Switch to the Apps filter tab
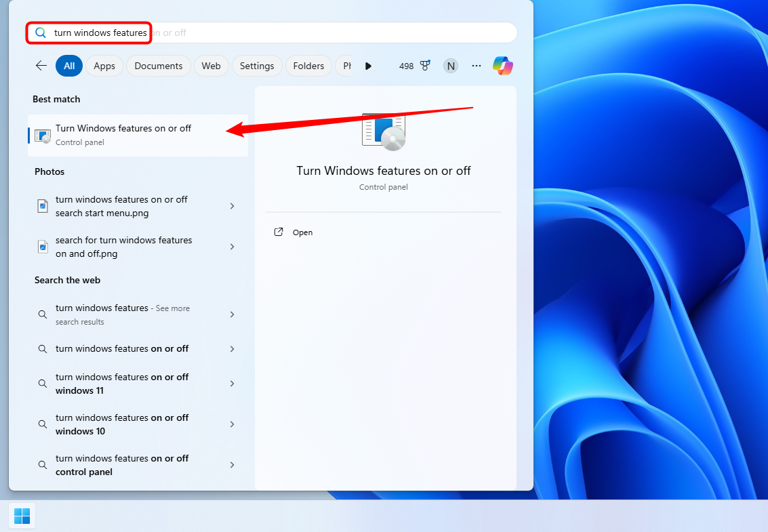This screenshot has width=768, height=532. point(104,66)
